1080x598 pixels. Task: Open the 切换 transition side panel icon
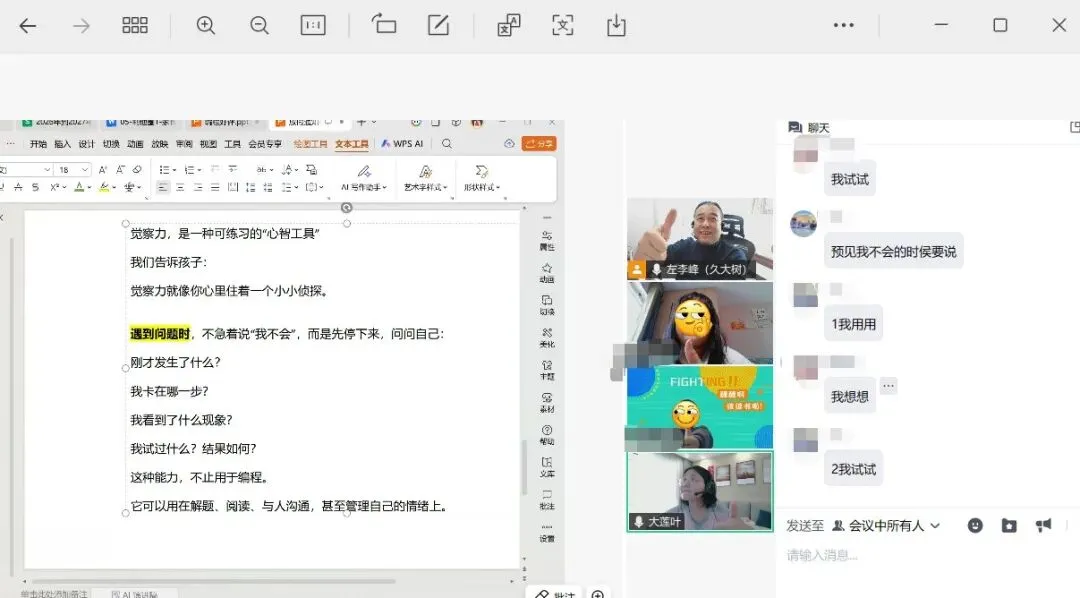click(547, 305)
